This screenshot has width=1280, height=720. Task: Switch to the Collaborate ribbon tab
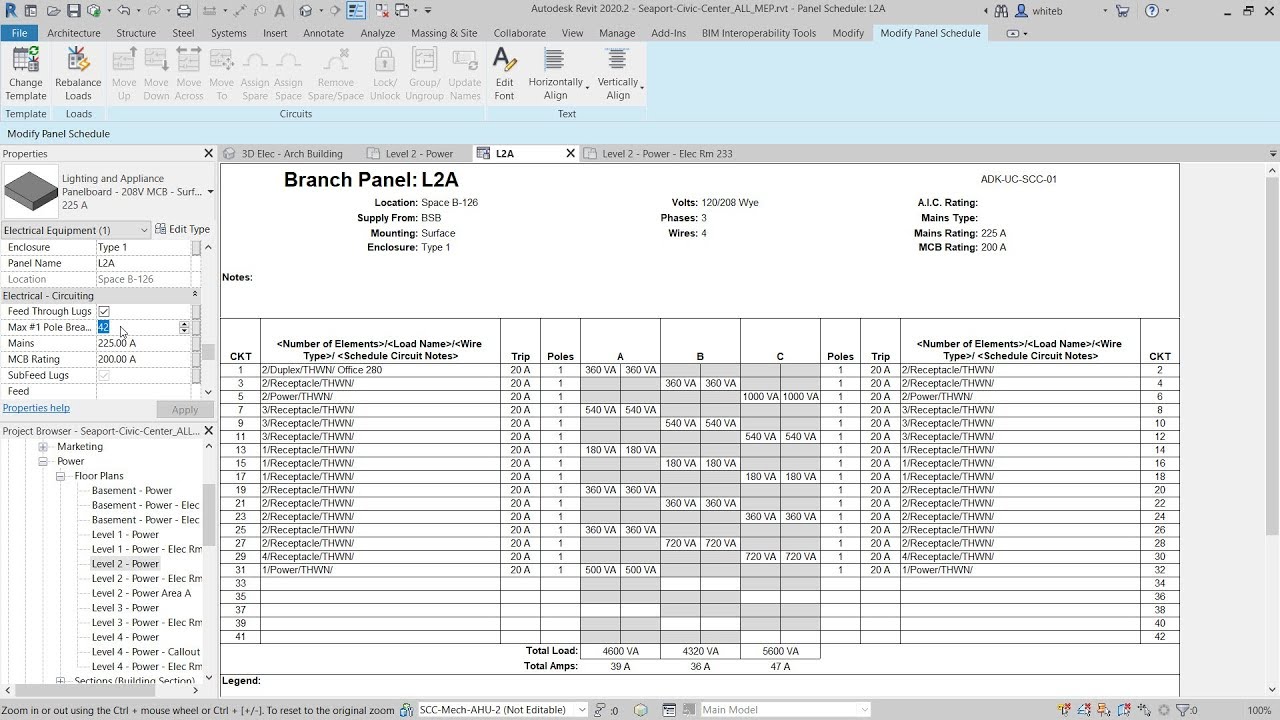(519, 33)
